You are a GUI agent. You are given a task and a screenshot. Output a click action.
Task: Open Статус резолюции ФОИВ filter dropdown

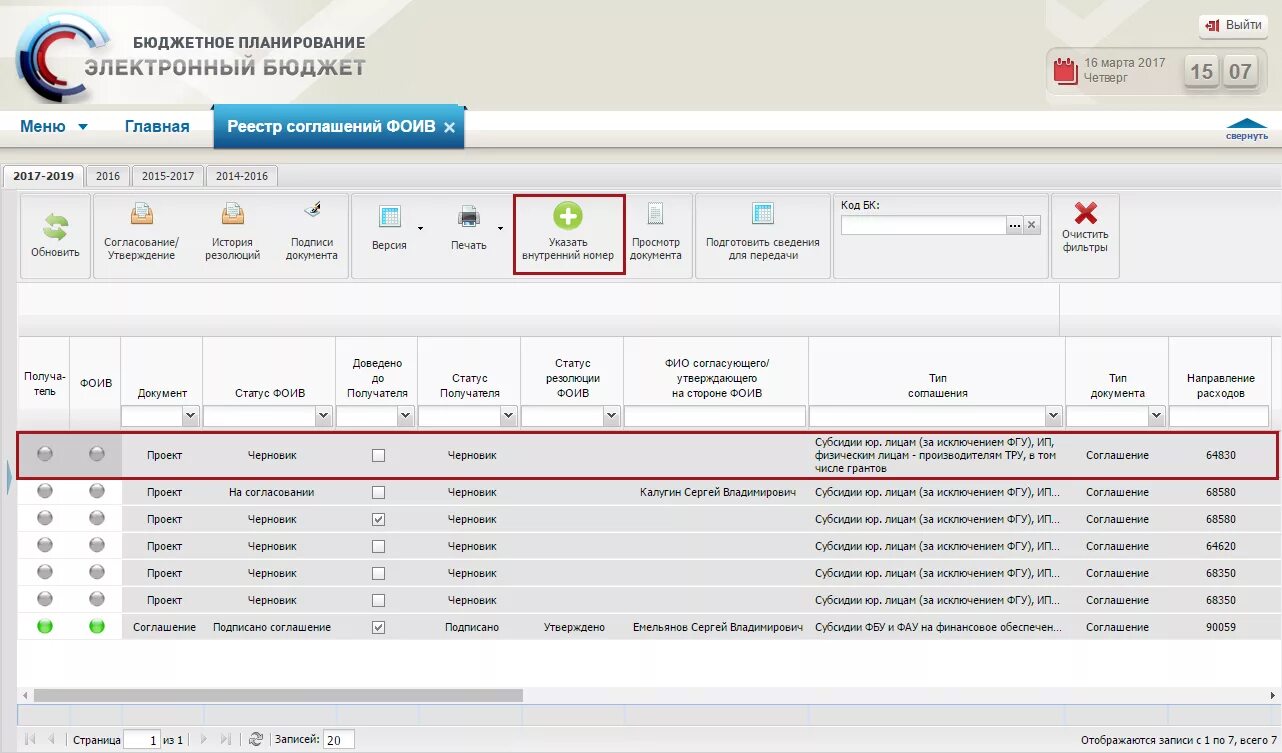(612, 416)
